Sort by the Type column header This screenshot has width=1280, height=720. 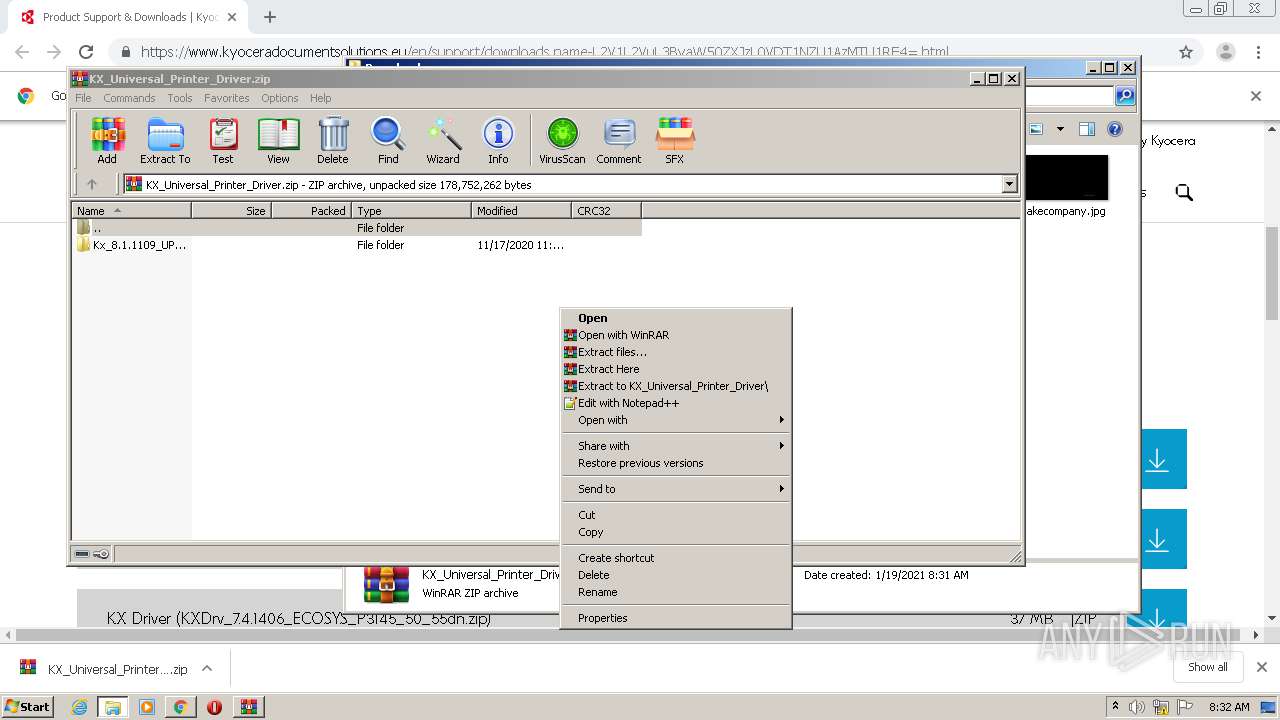411,210
